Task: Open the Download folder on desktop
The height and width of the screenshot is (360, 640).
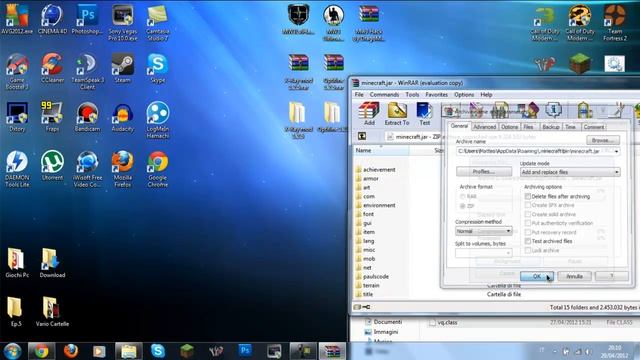Action: coord(52,263)
